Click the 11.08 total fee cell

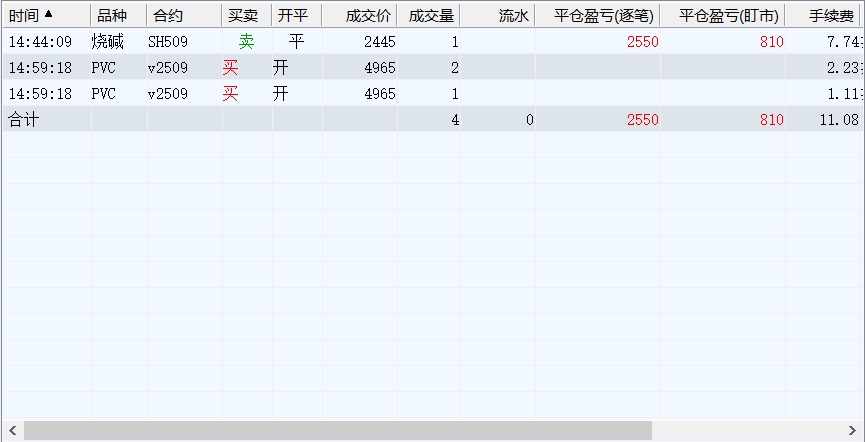coord(839,120)
